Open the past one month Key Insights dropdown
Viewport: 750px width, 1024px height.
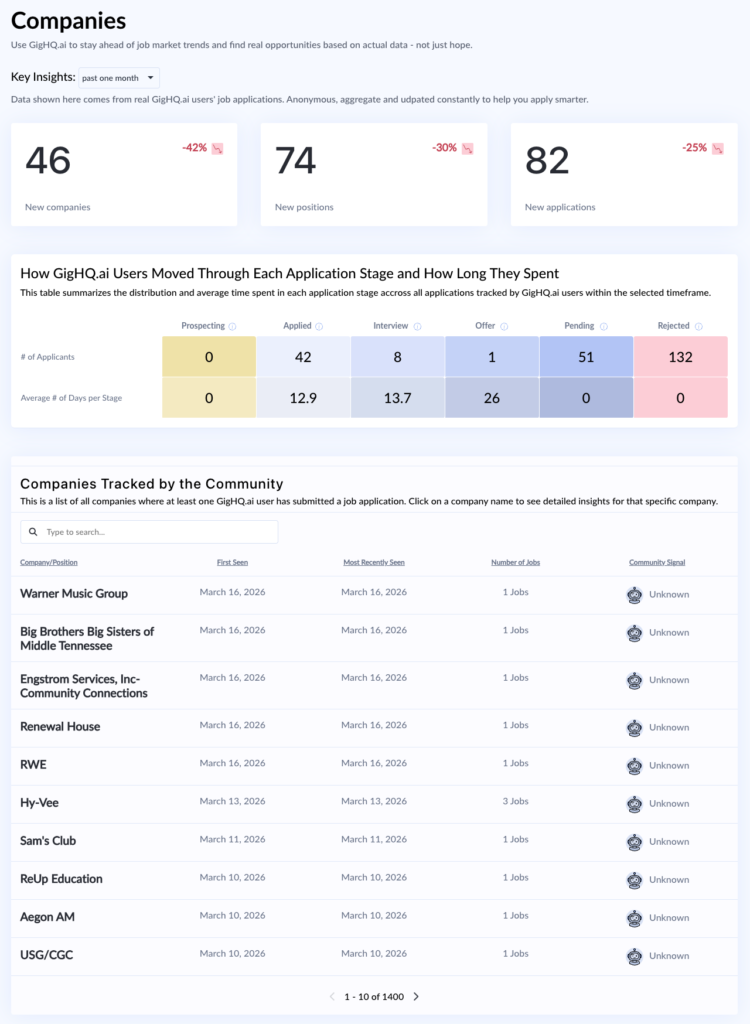[118, 77]
